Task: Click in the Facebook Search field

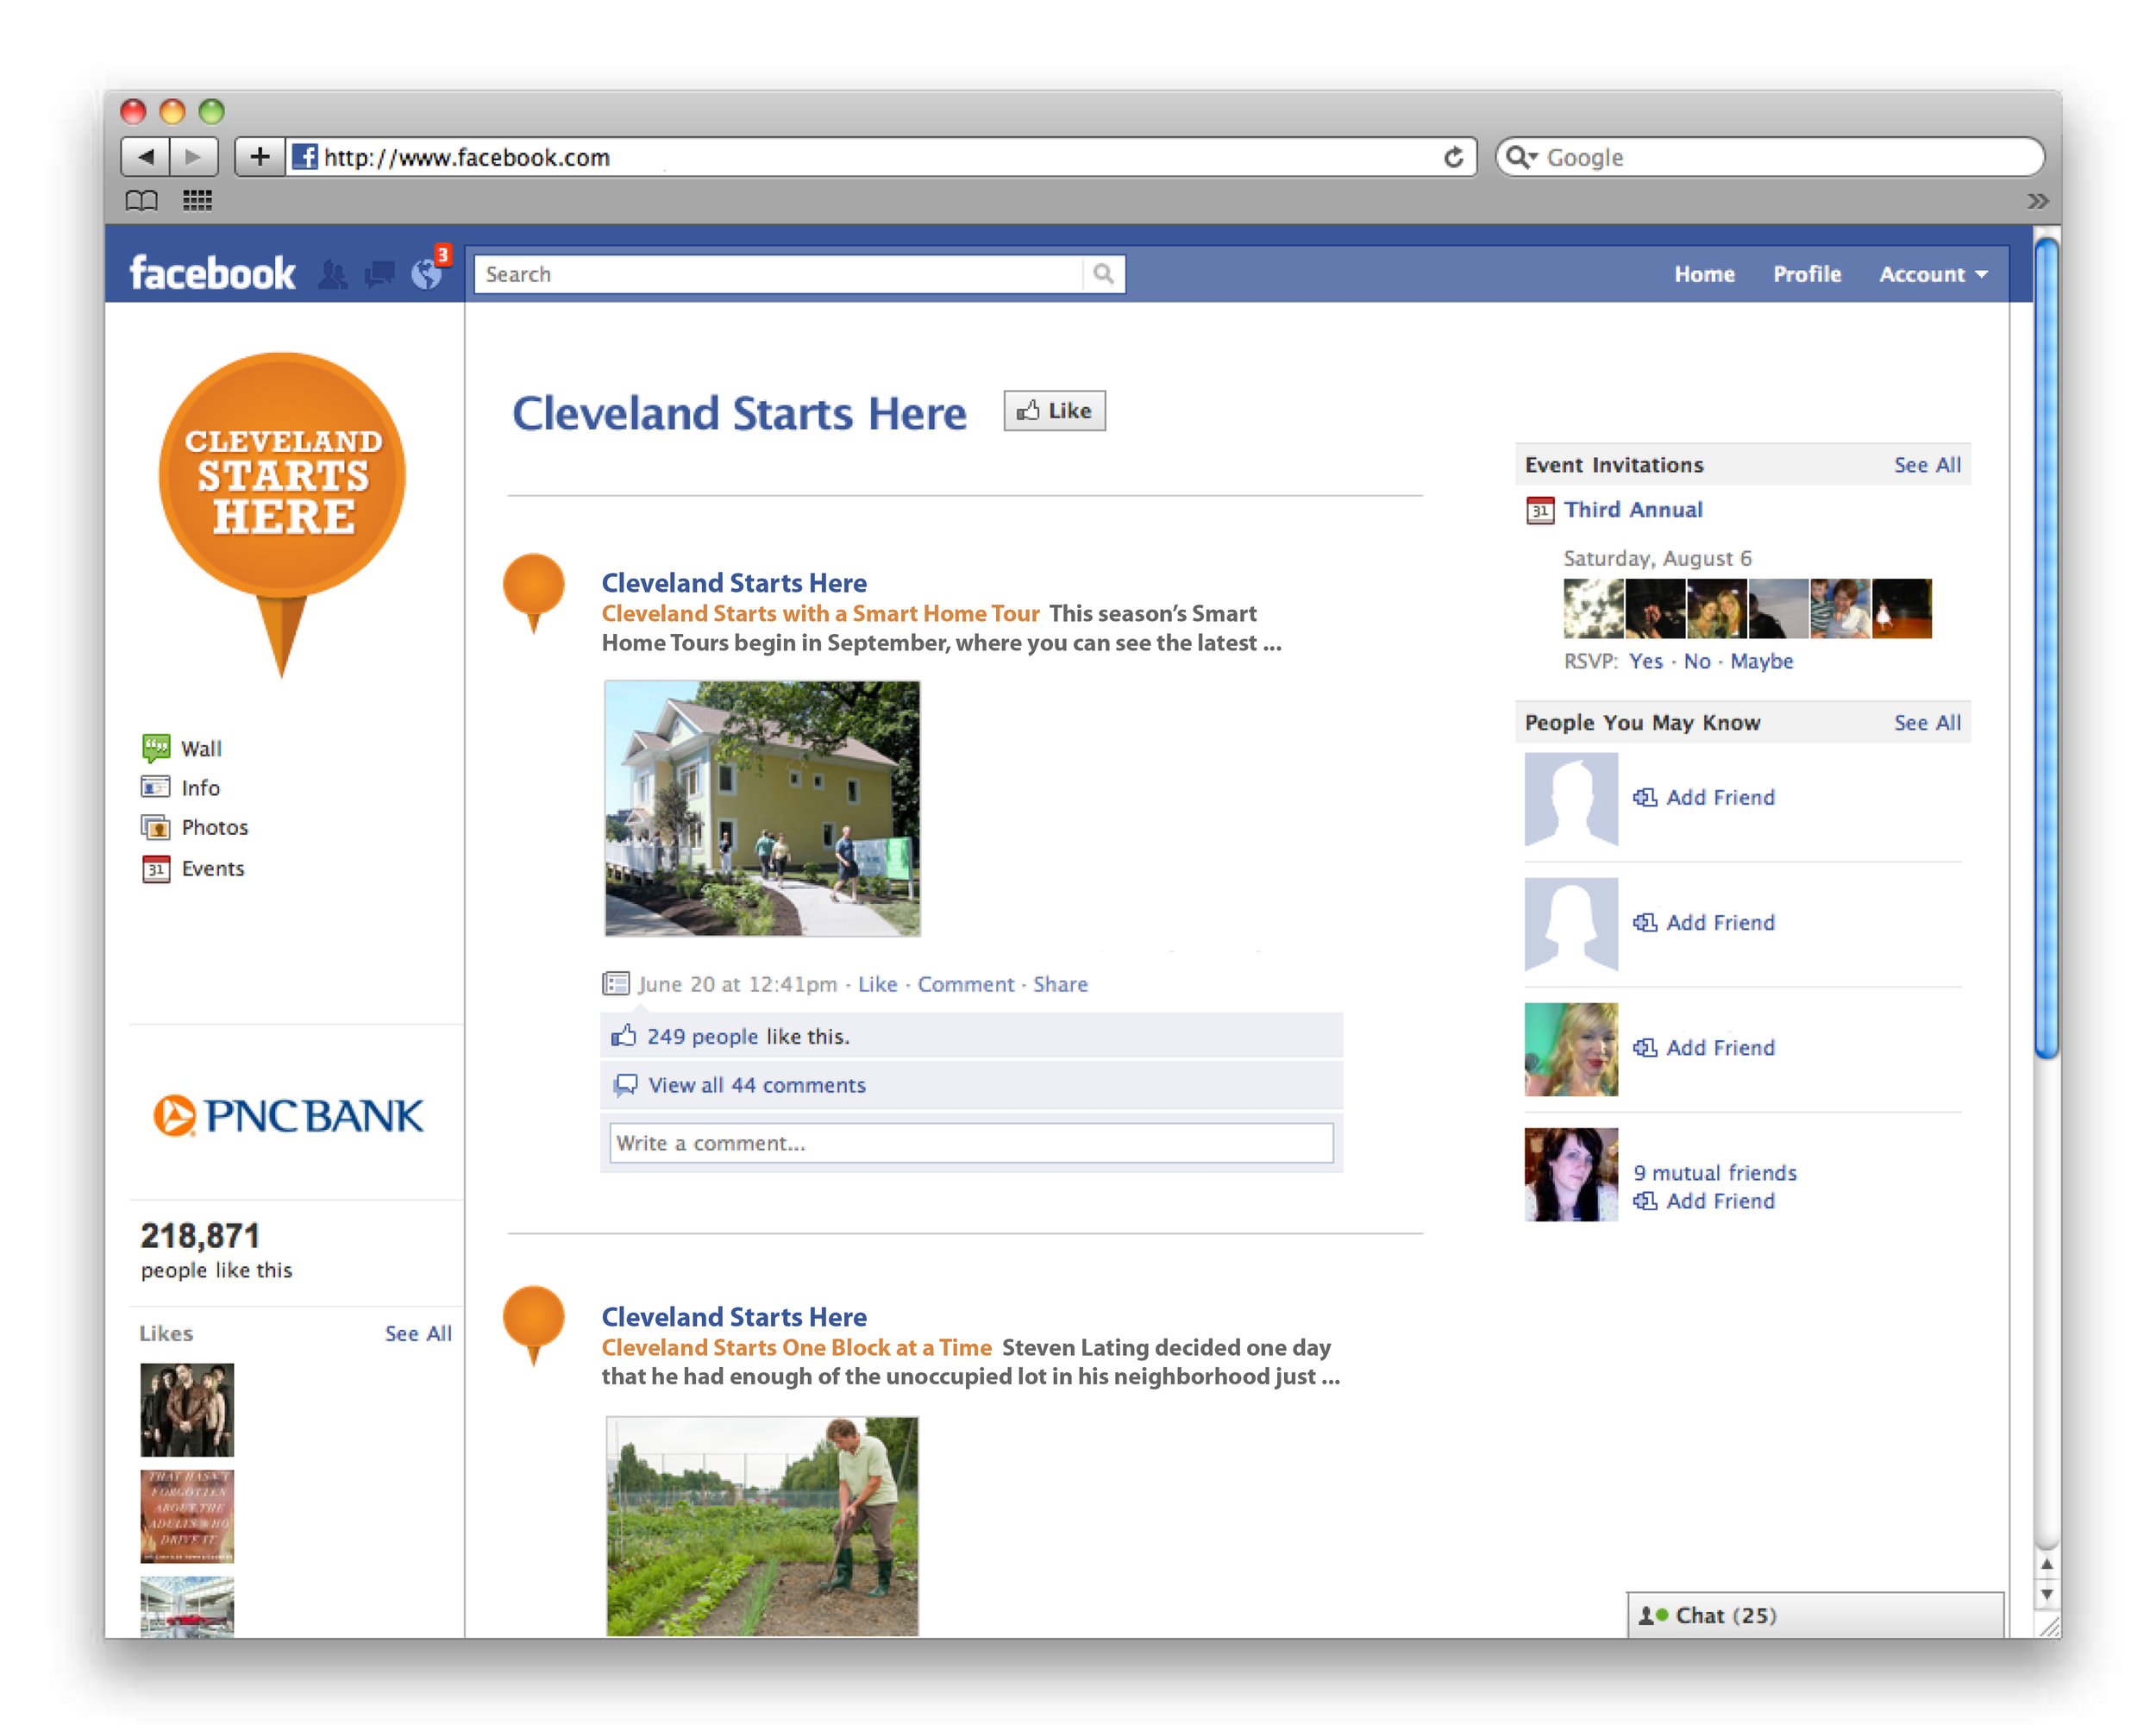Action: [779, 274]
